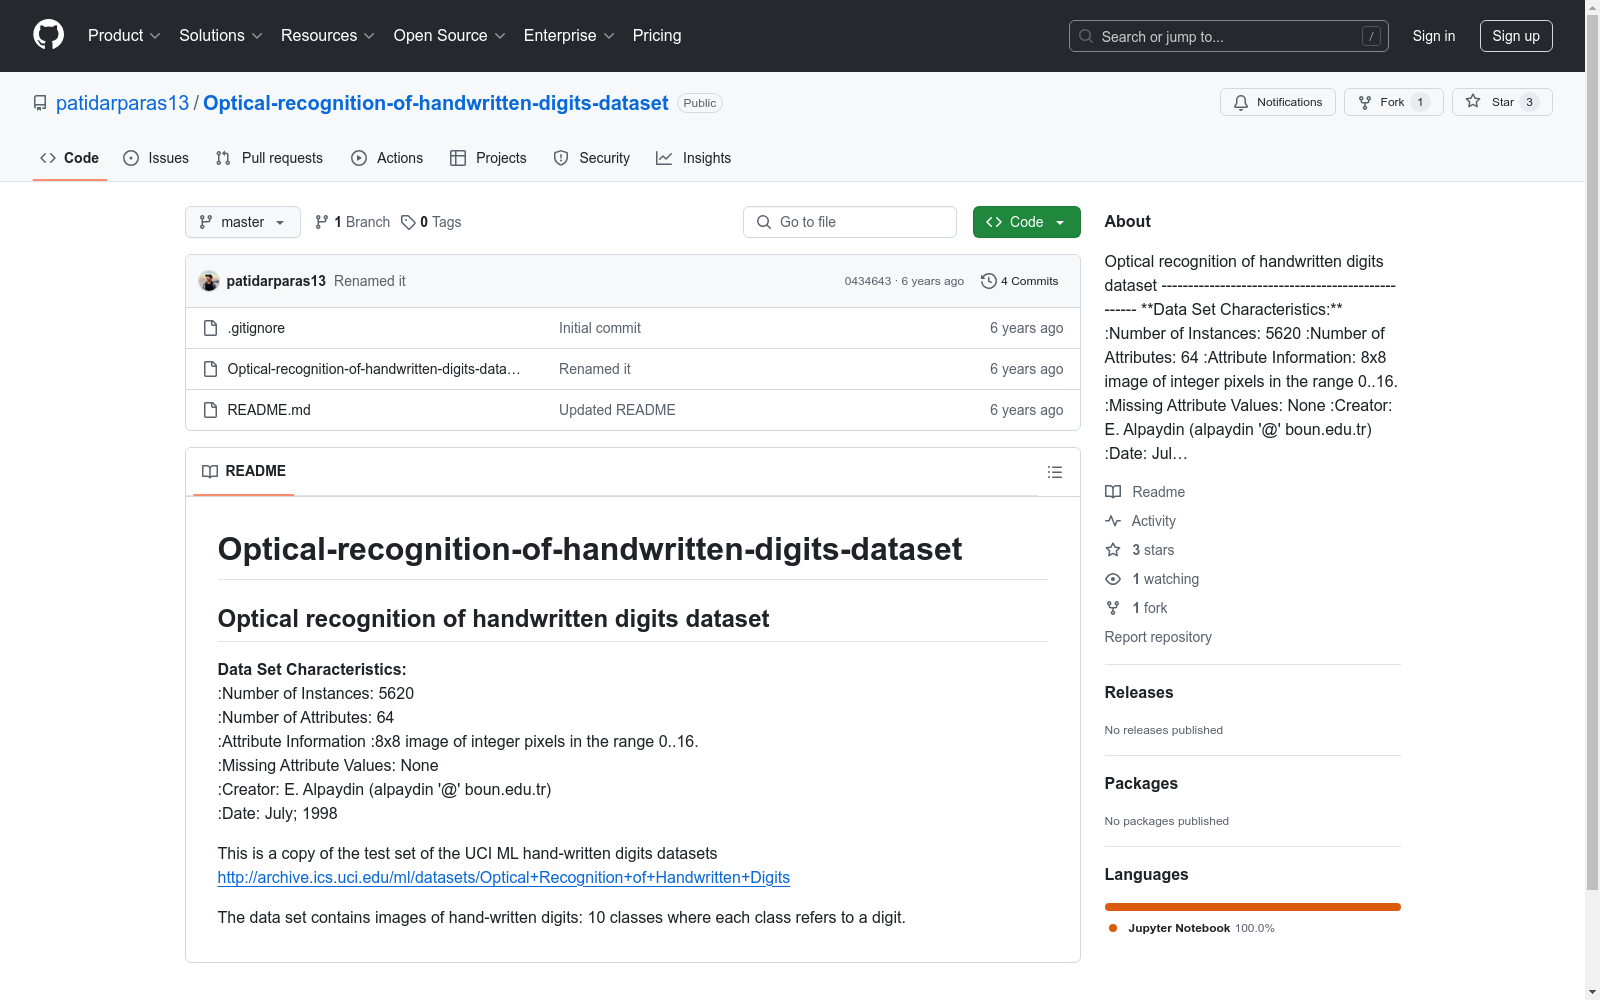Switch to the Security tab
Image resolution: width=1600 pixels, height=1000 pixels.
[592, 158]
